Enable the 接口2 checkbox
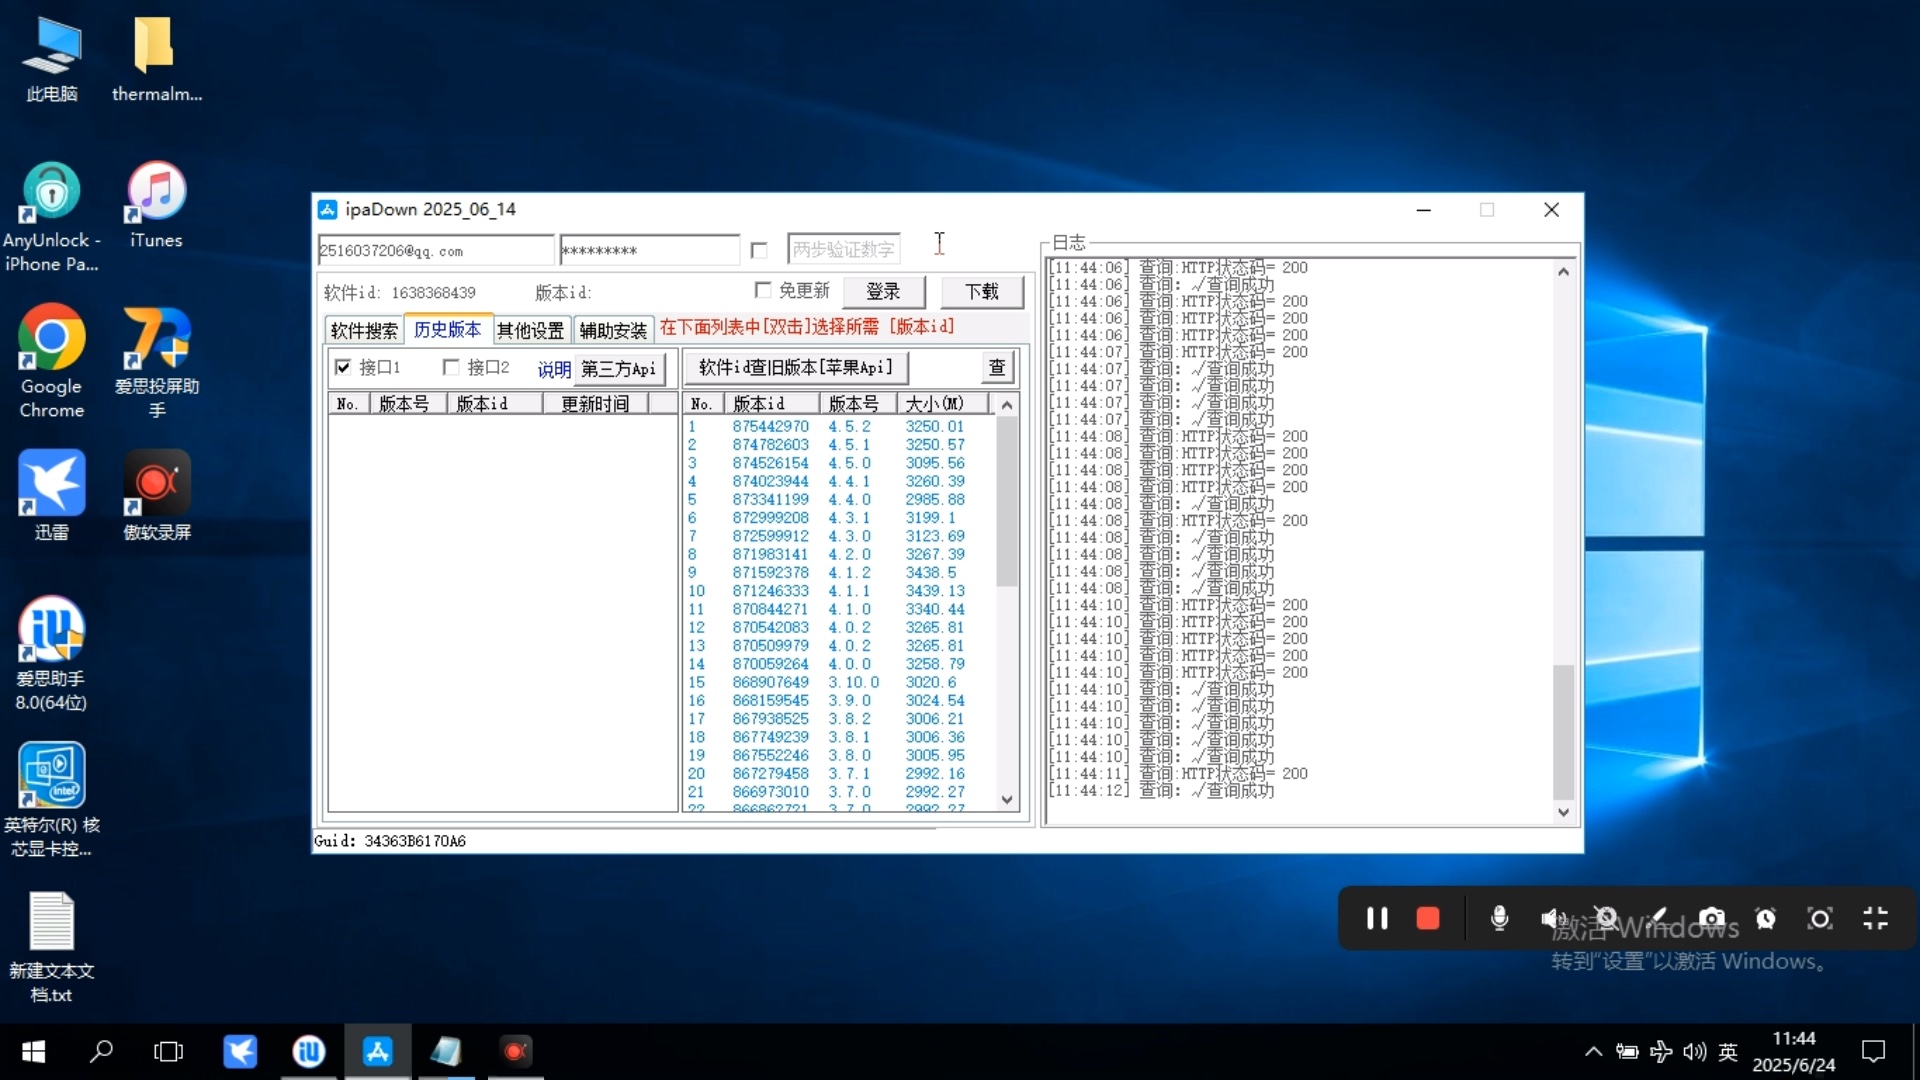 tap(451, 367)
